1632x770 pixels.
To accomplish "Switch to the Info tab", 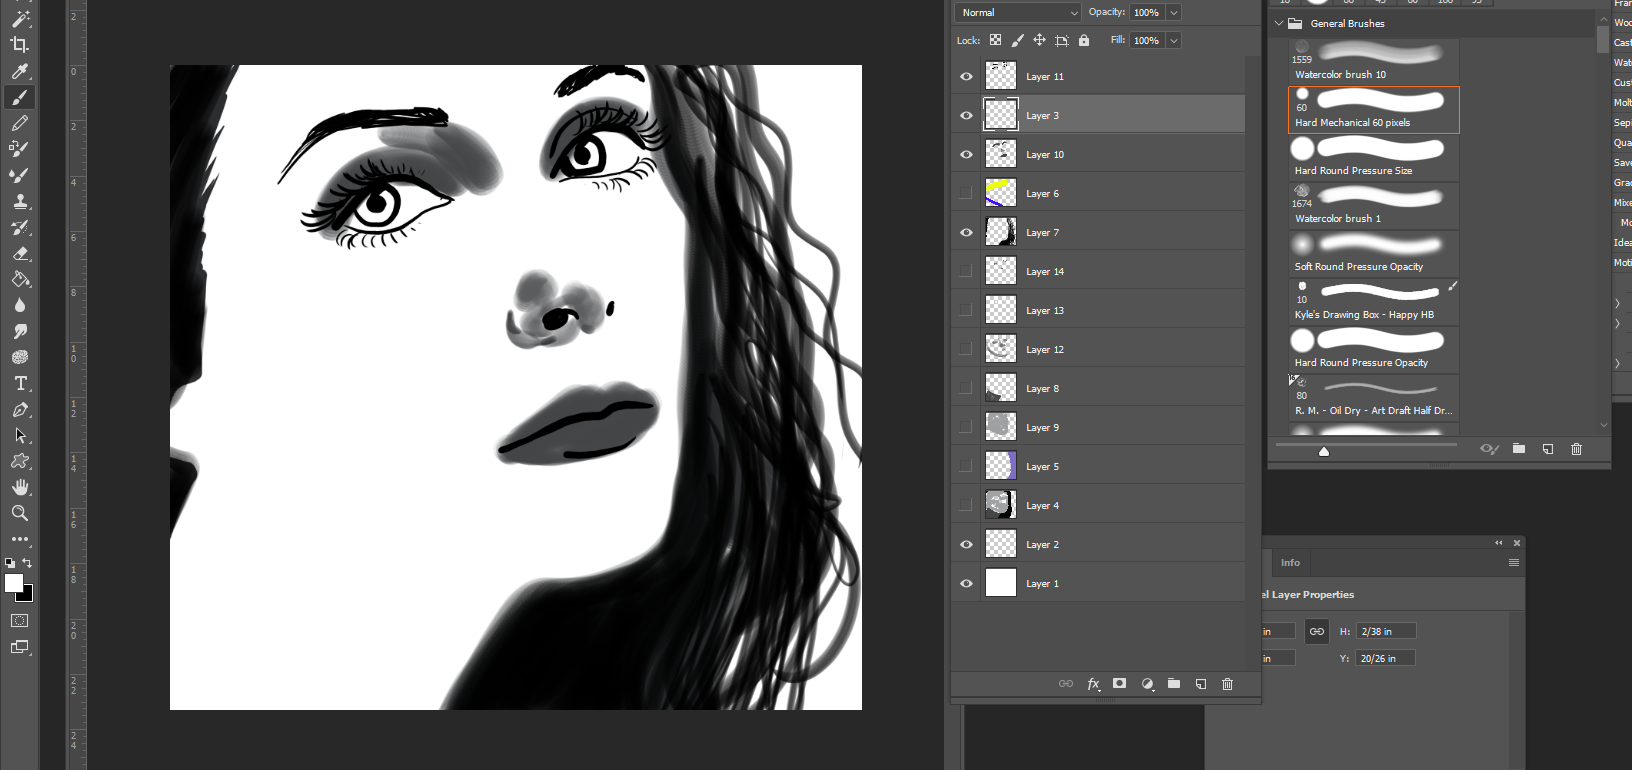I will tap(1290, 563).
